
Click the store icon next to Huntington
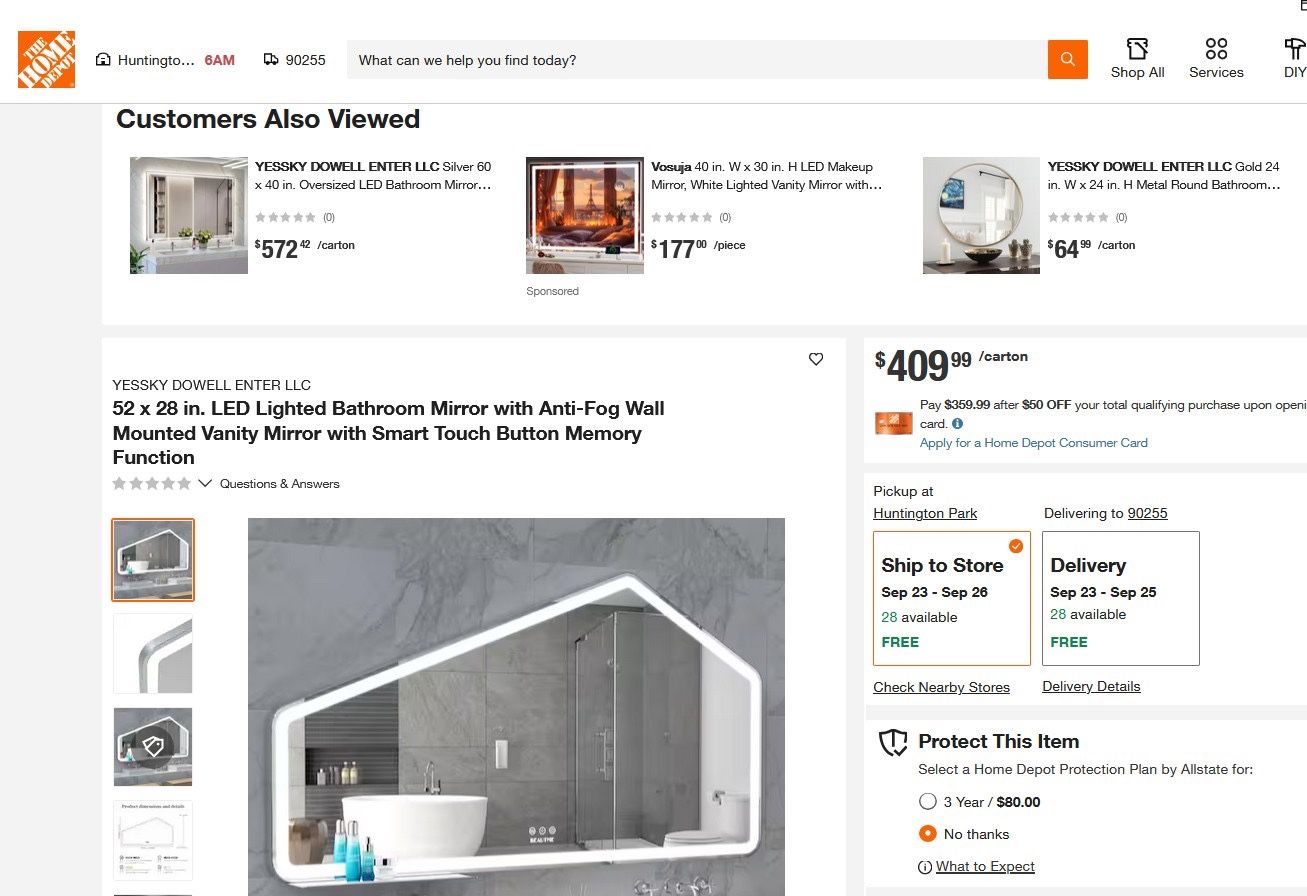pyautogui.click(x=103, y=60)
